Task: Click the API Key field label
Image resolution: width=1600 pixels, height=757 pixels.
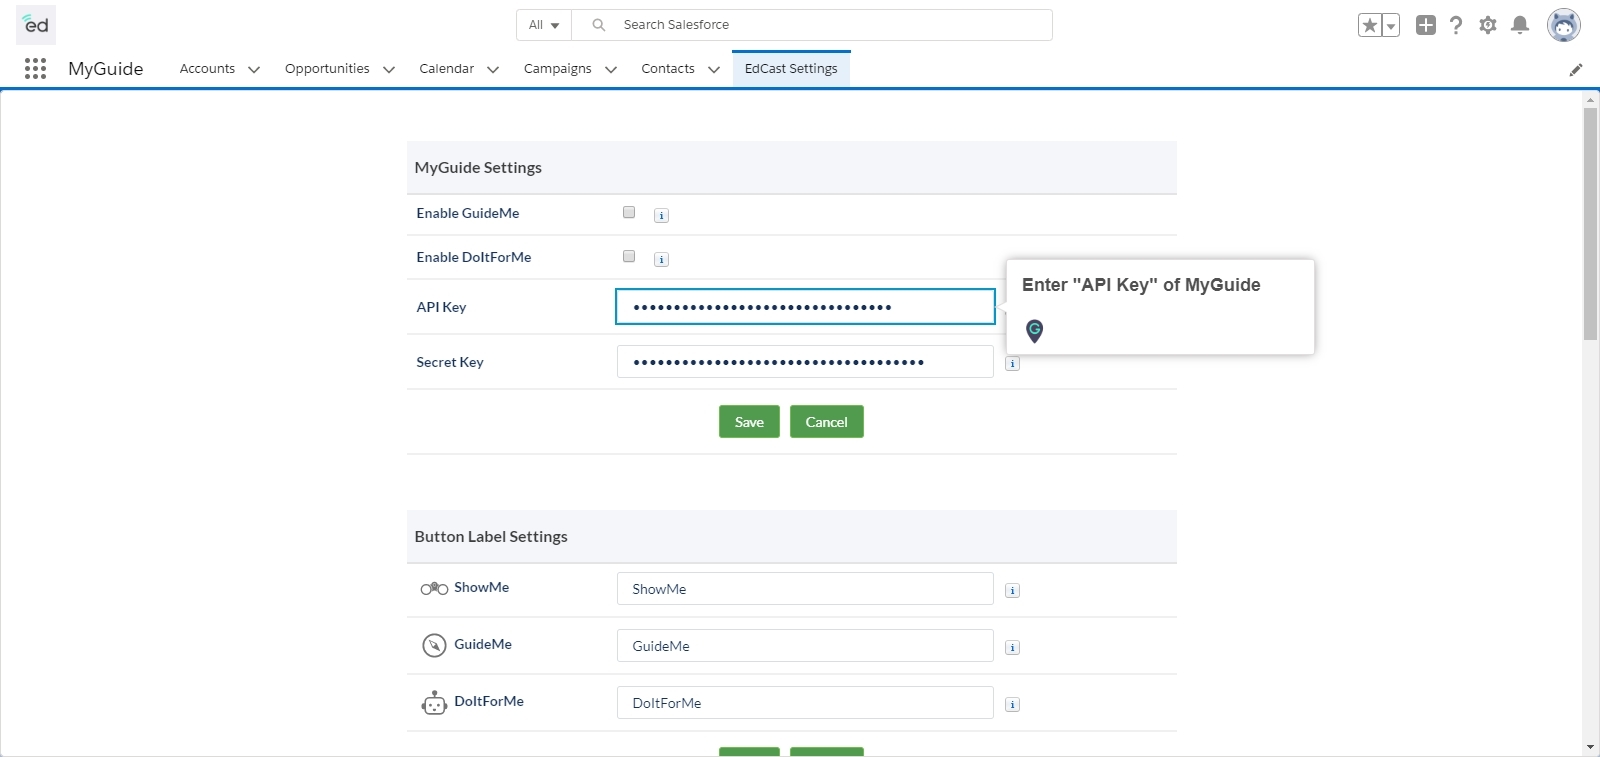Action: [x=441, y=307]
